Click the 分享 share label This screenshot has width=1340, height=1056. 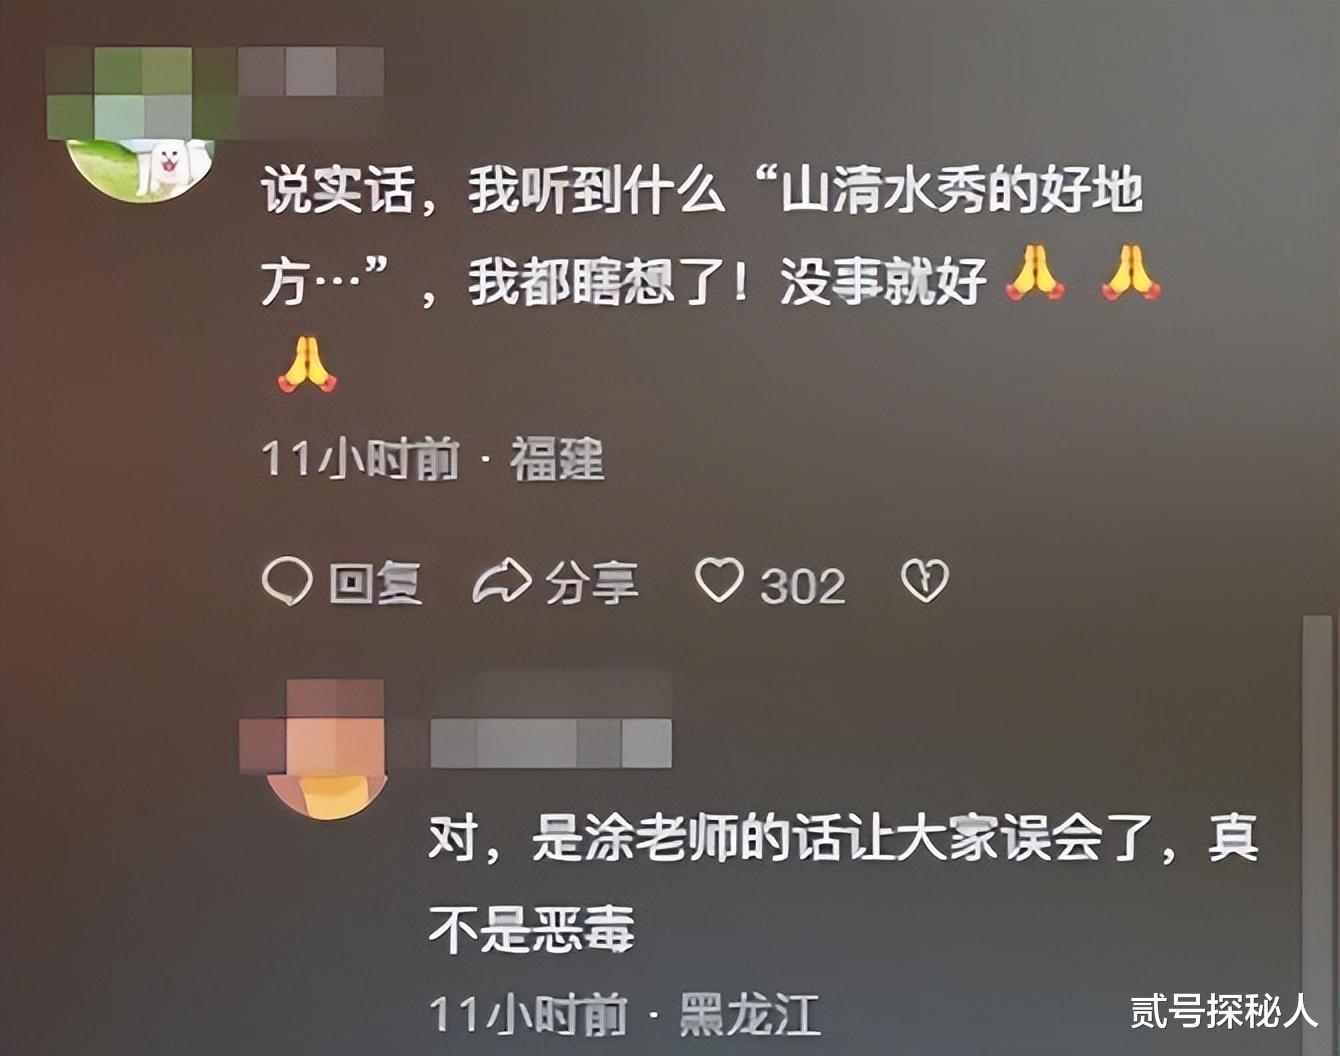(x=592, y=583)
